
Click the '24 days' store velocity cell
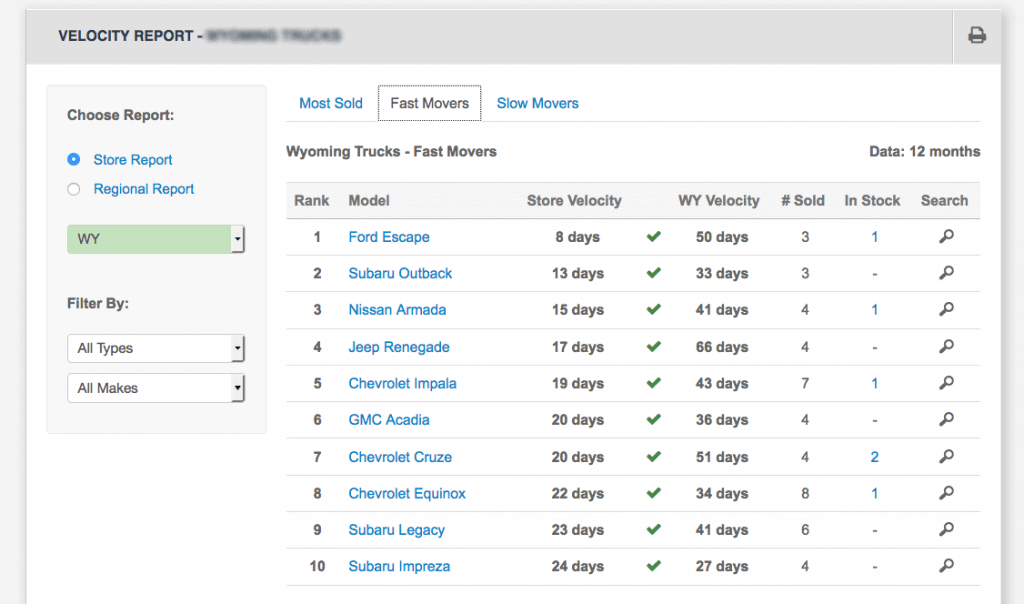point(577,567)
